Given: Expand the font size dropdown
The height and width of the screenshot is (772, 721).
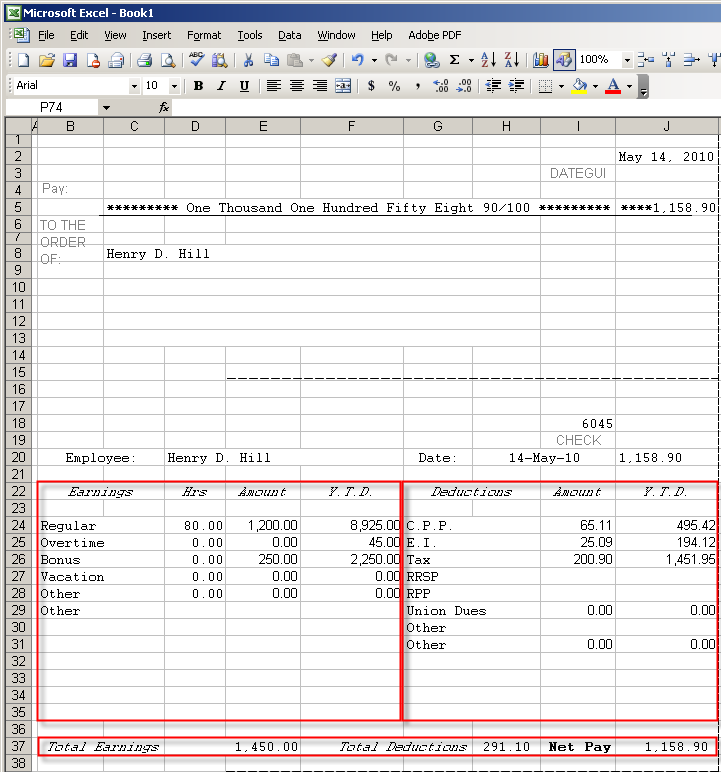Looking at the screenshot, I should [x=174, y=86].
